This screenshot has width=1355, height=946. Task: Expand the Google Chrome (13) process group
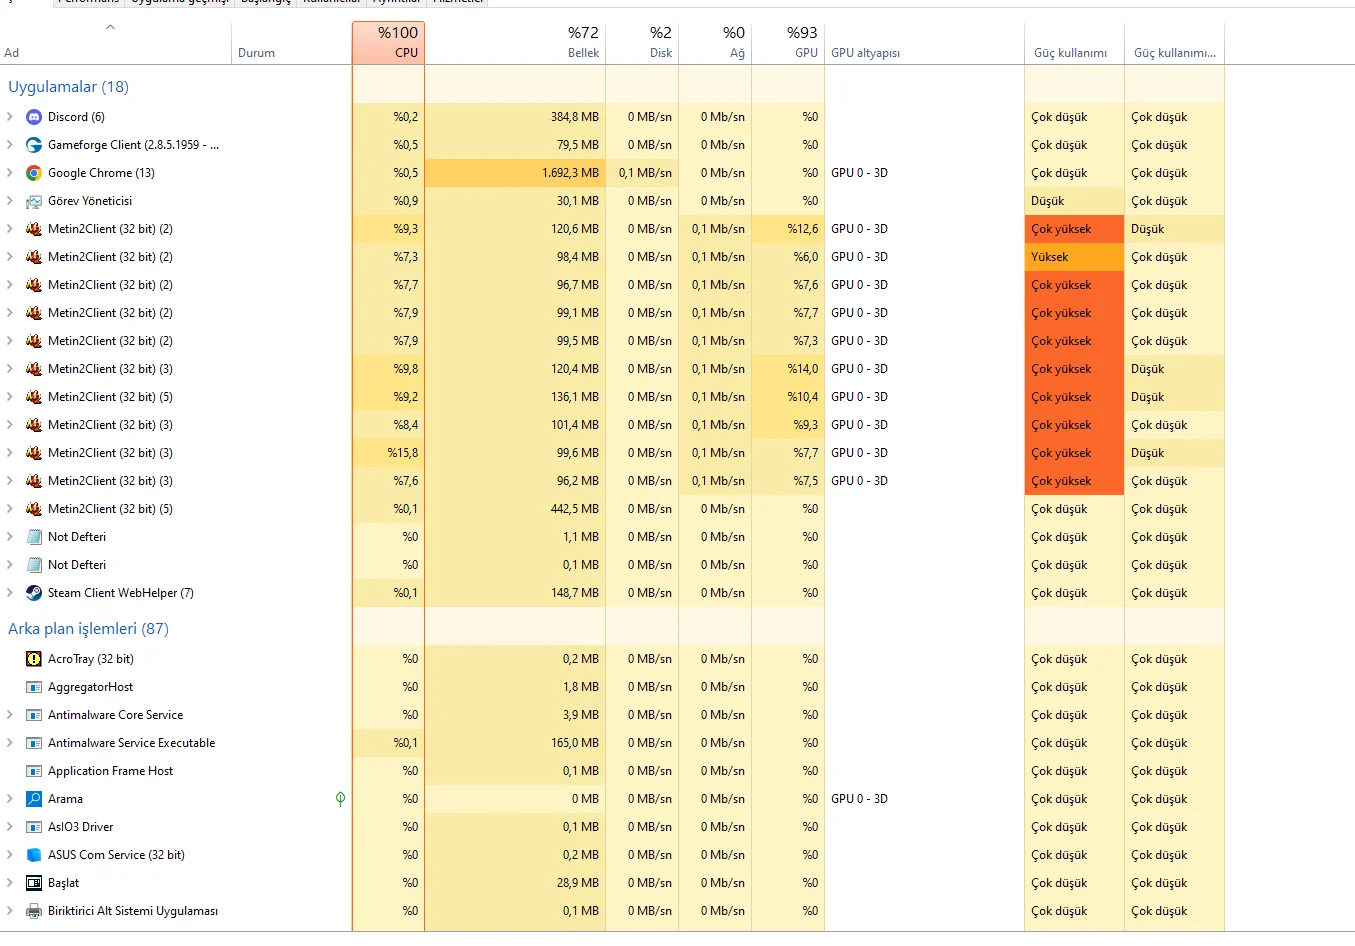(10, 173)
